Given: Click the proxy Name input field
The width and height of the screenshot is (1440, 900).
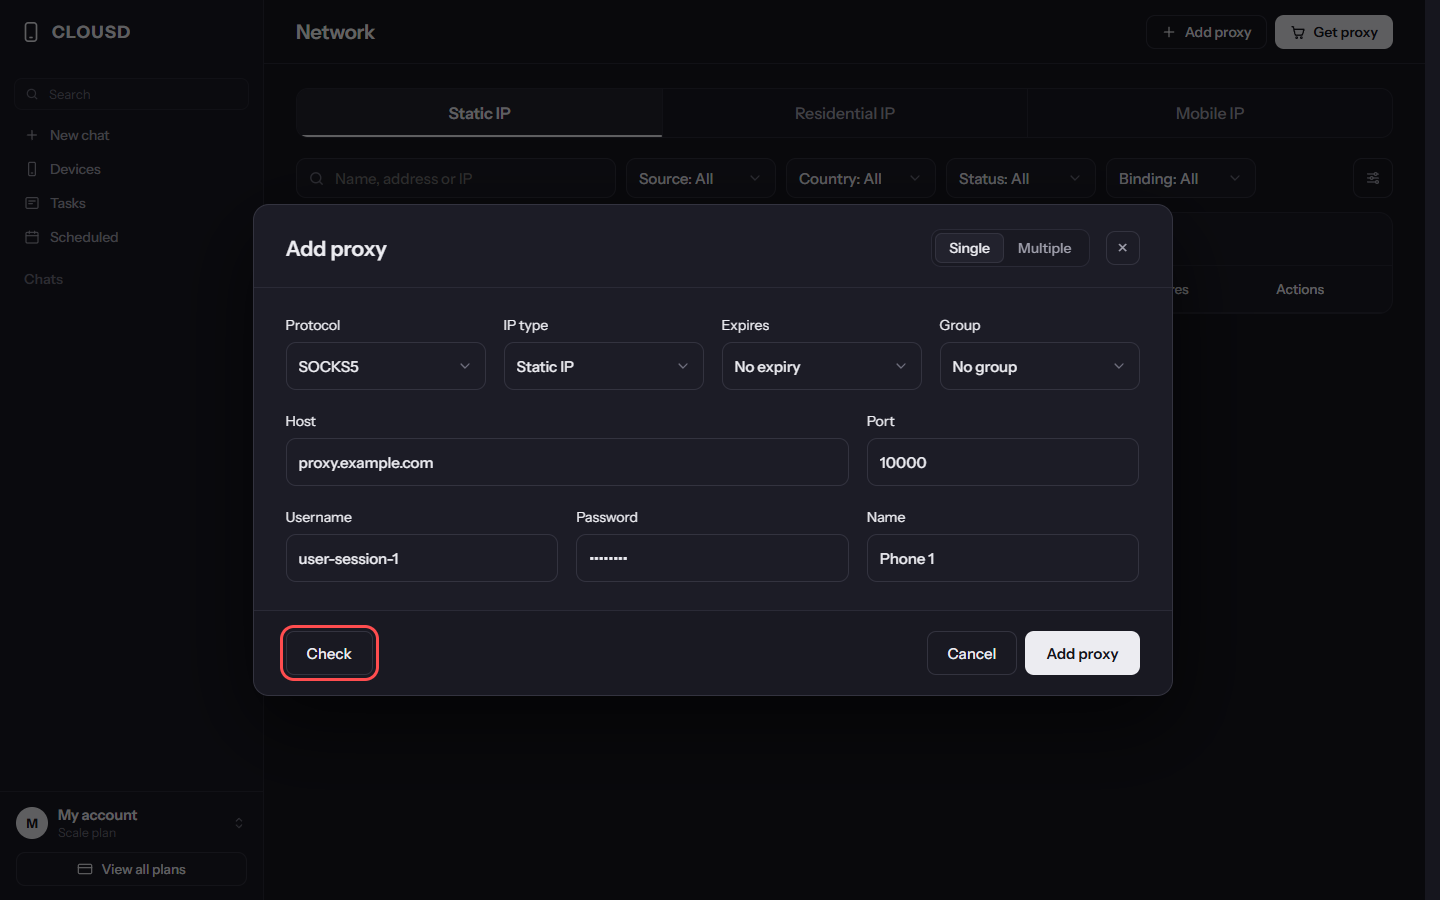Looking at the screenshot, I should tap(1002, 558).
